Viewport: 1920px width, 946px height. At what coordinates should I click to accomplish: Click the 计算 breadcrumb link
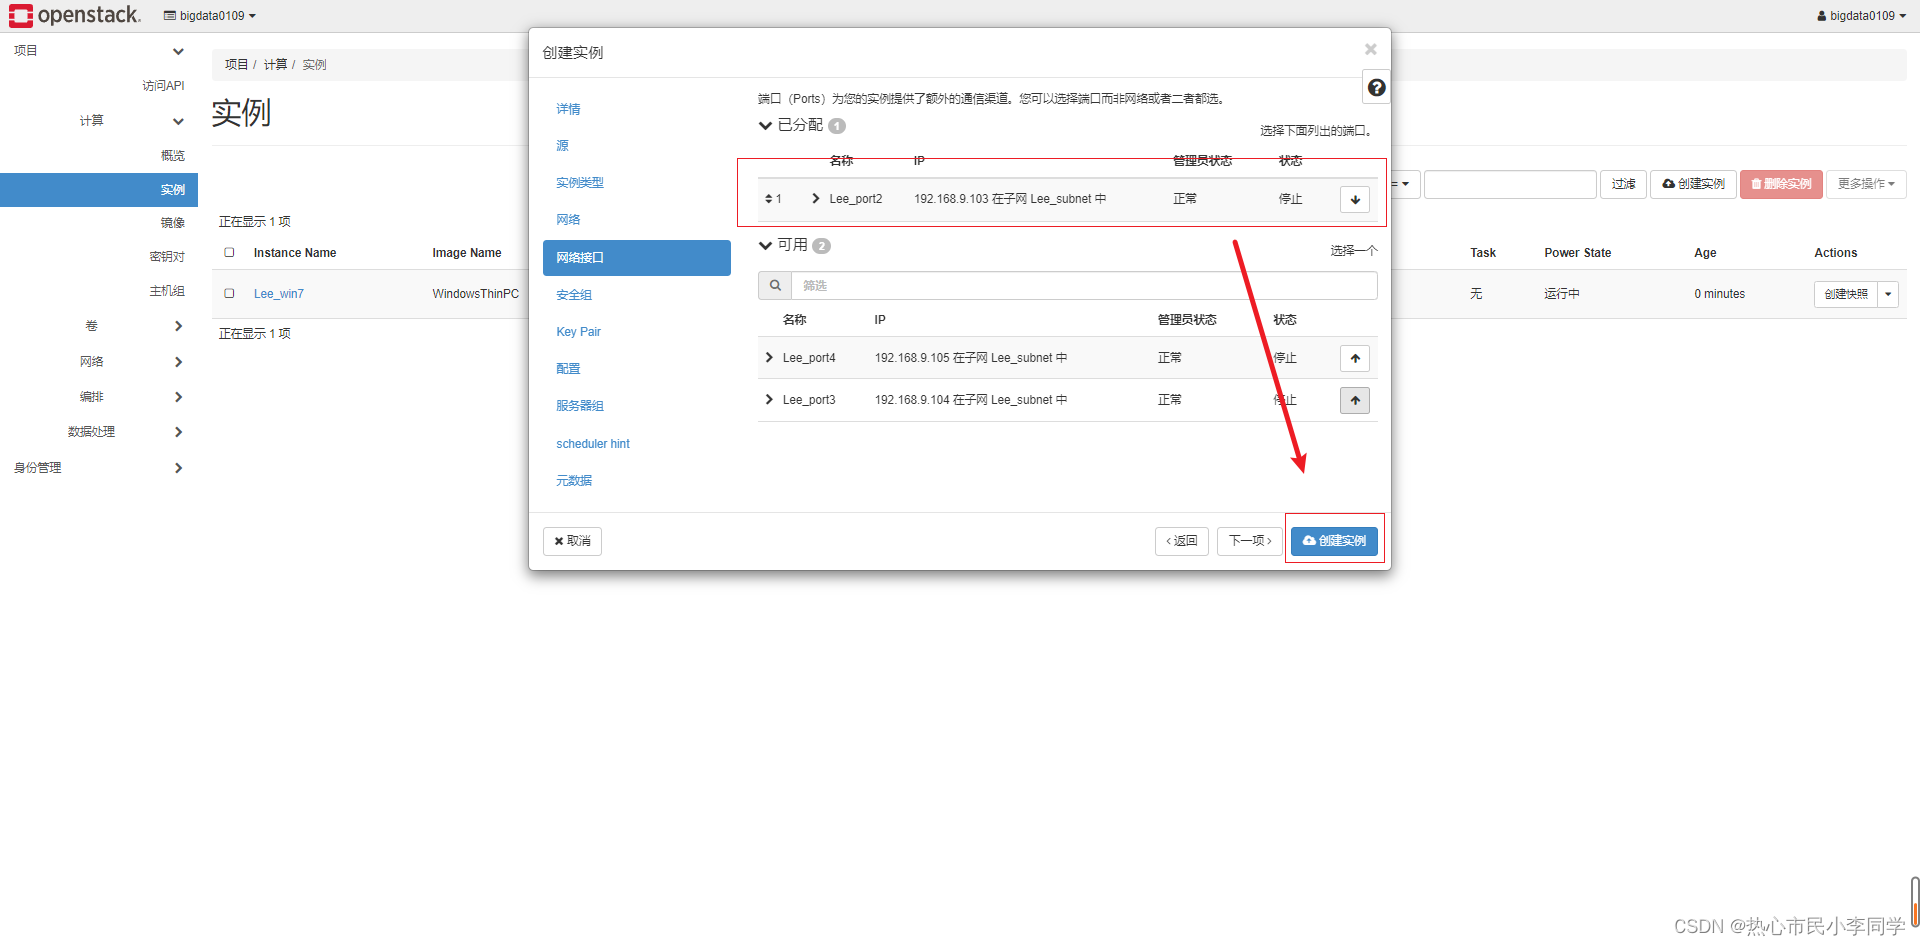point(275,64)
